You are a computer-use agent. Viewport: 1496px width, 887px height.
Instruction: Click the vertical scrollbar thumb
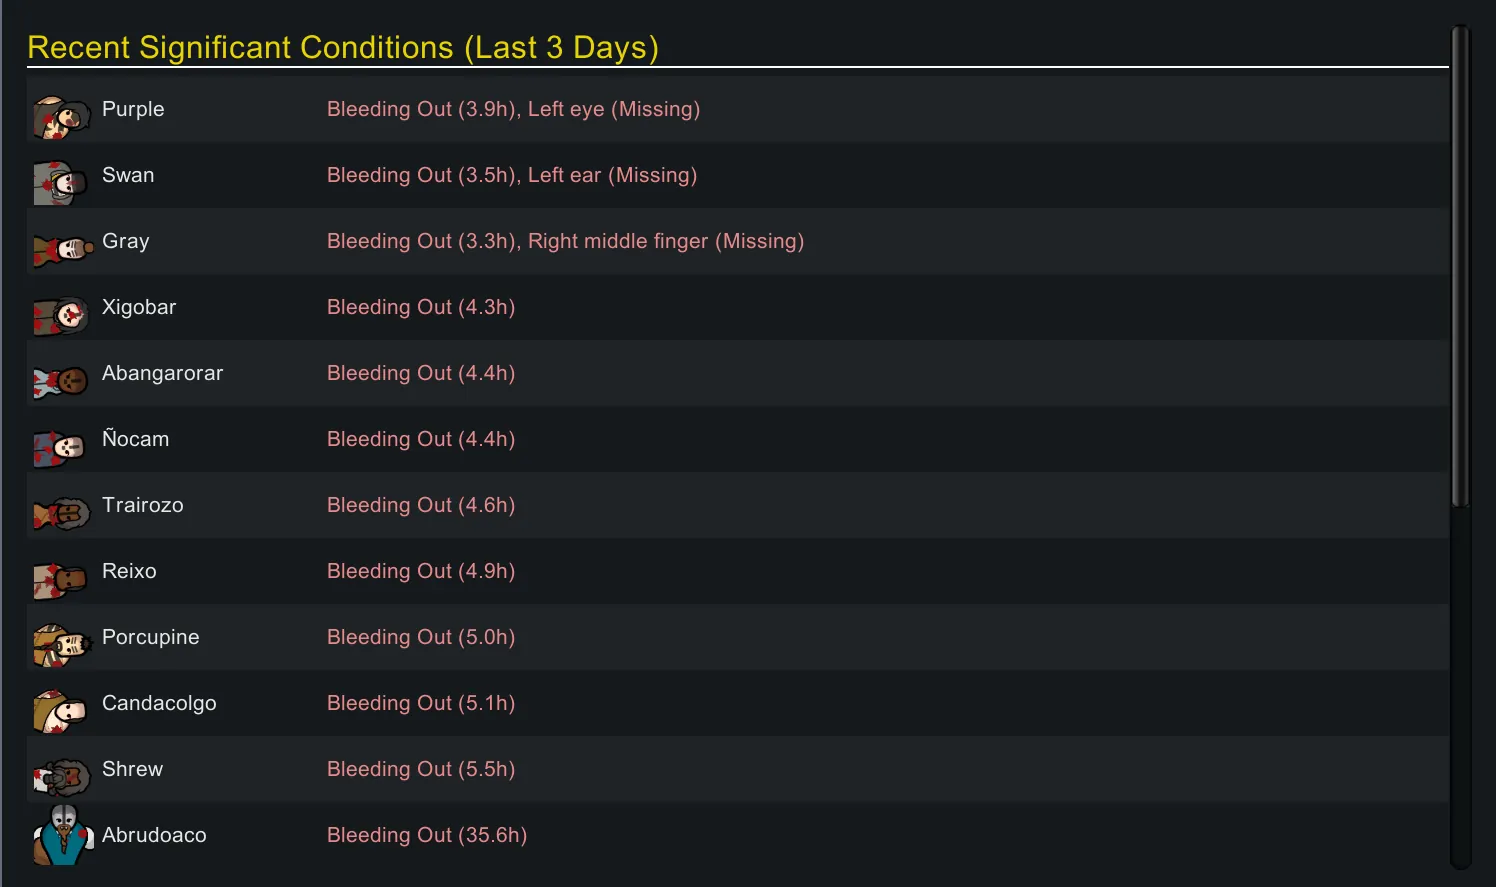coord(1460,265)
